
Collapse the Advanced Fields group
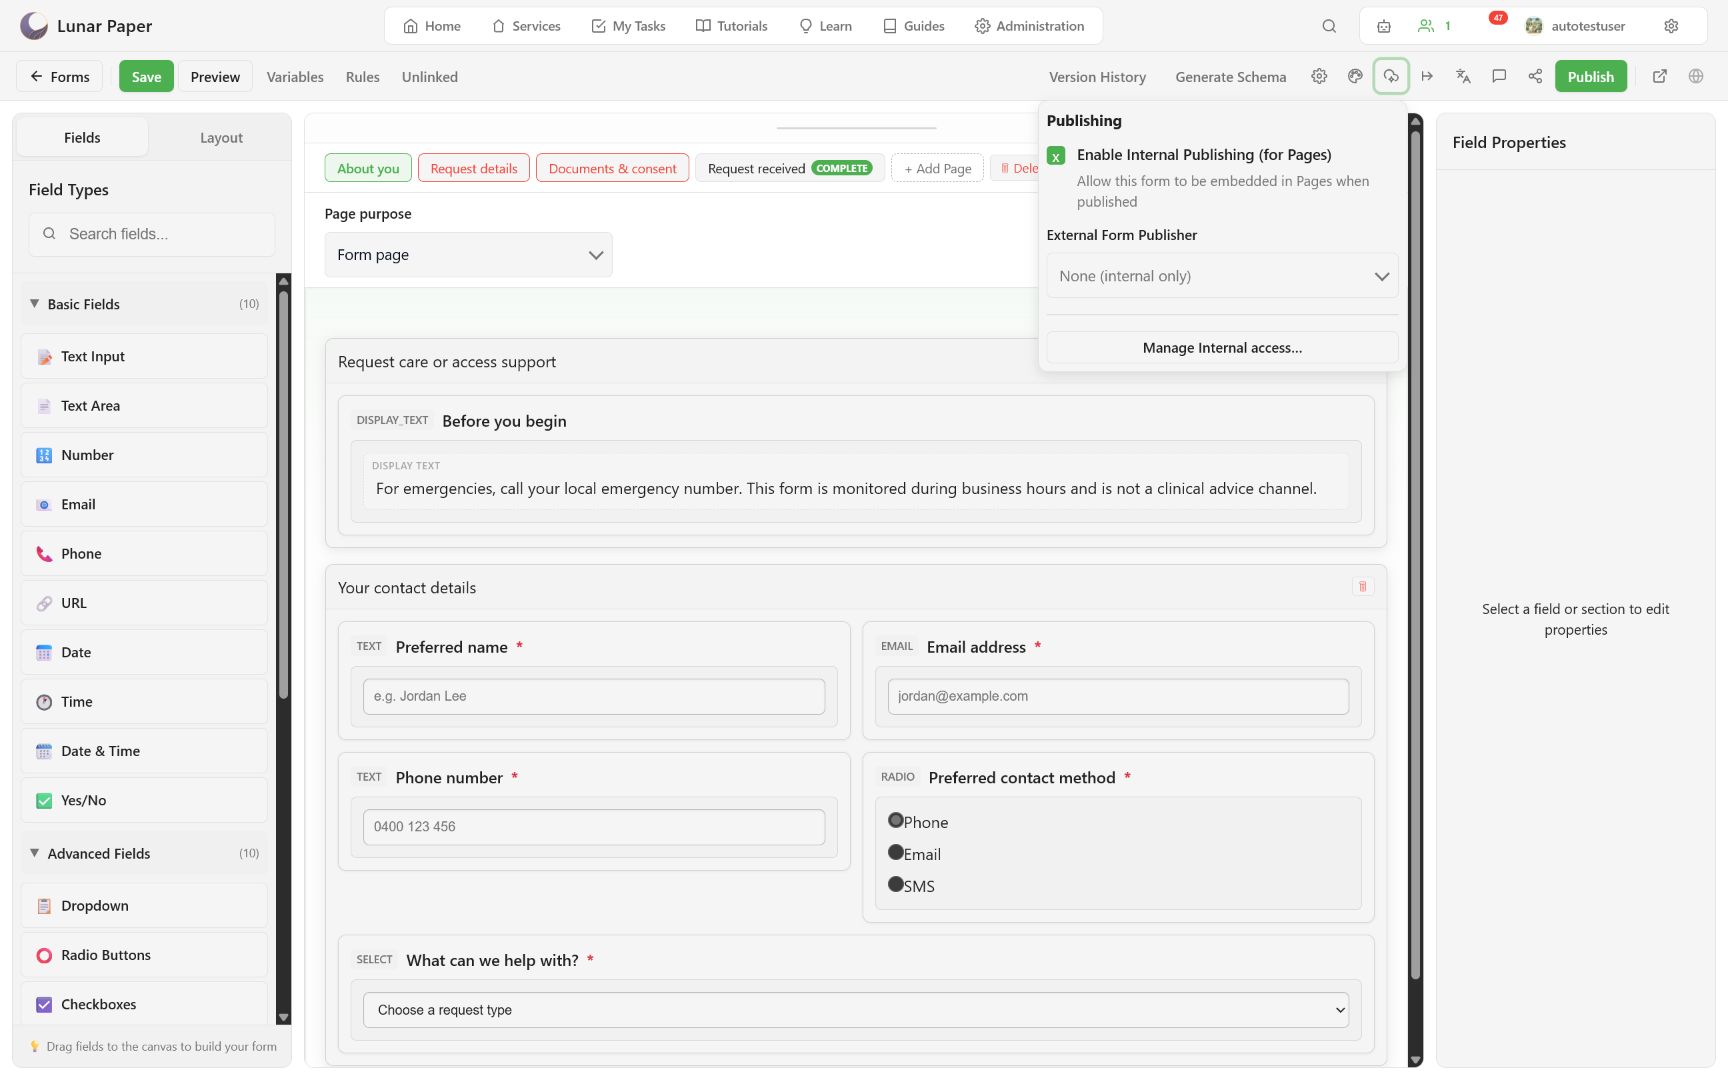[144, 853]
